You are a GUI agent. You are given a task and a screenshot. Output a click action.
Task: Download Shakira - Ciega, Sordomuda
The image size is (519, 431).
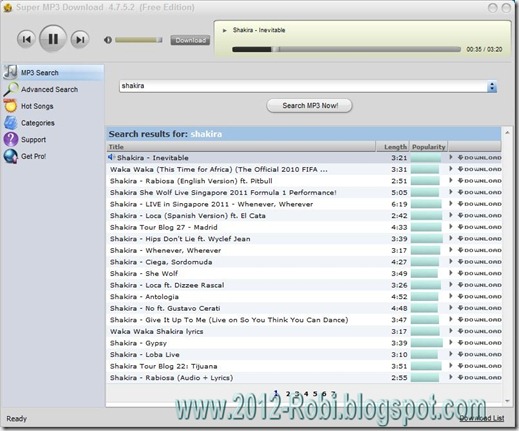pos(479,262)
